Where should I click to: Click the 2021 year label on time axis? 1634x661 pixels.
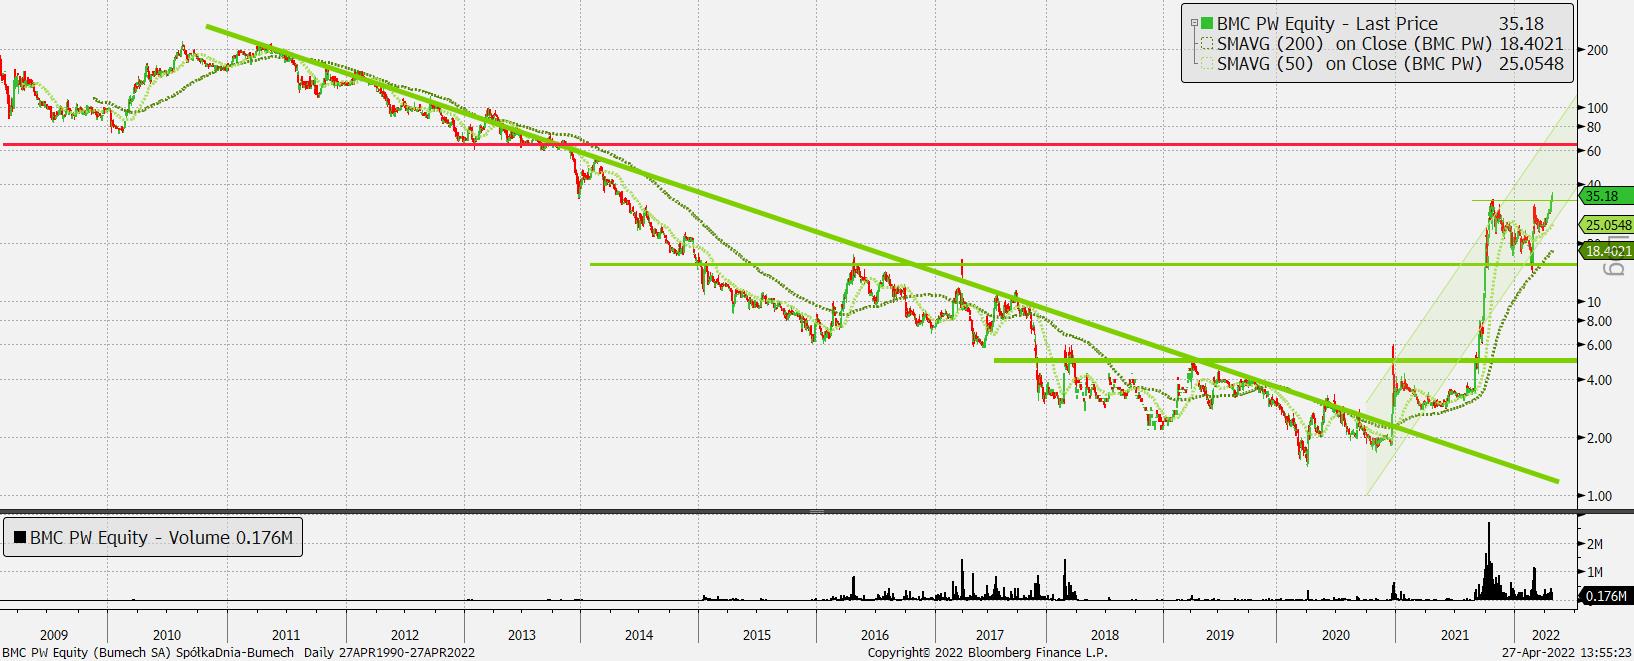[1455, 635]
